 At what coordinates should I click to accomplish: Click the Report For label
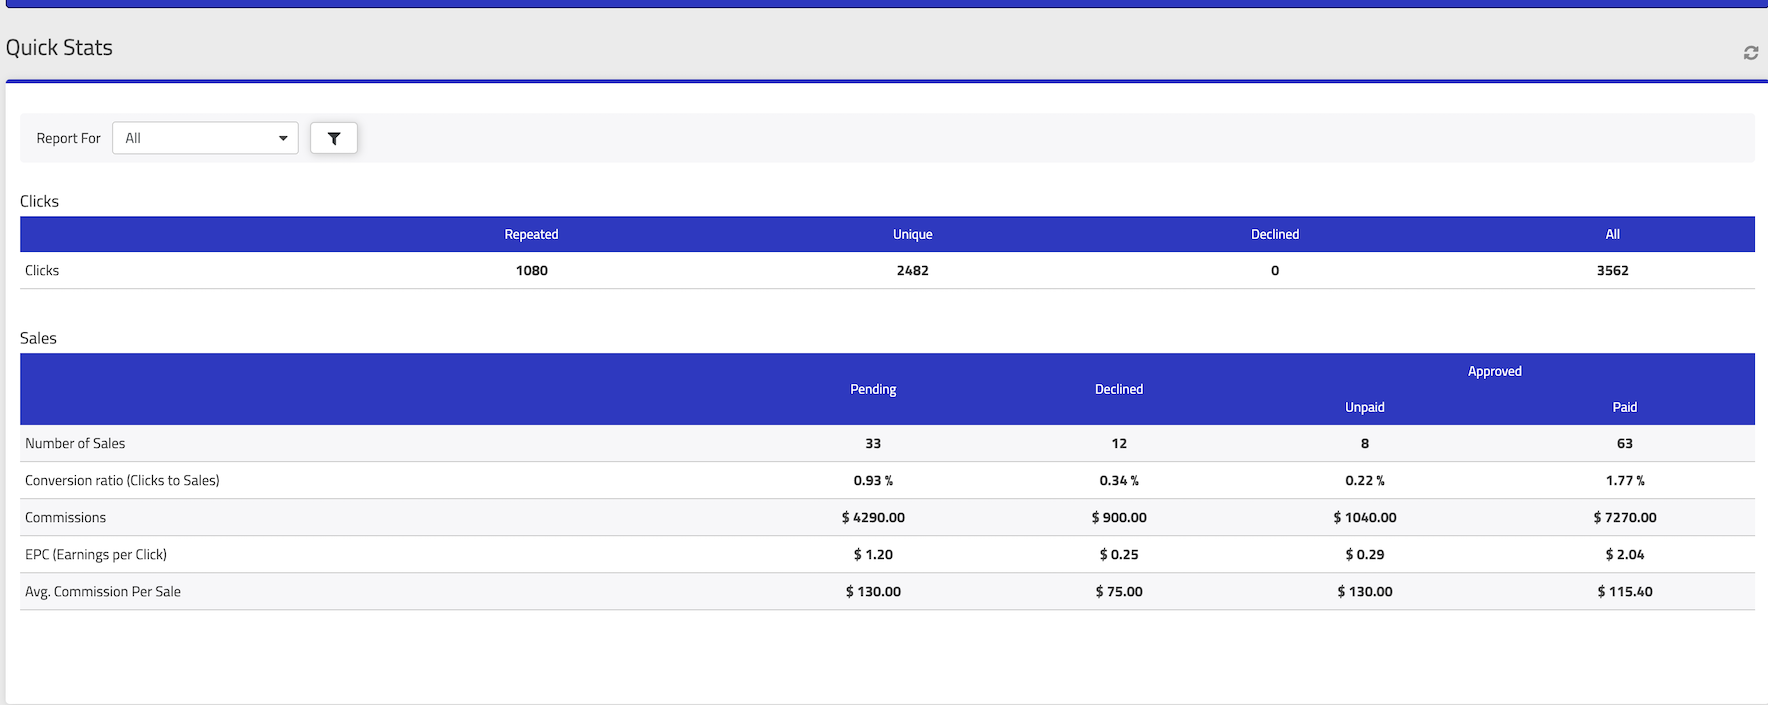tap(68, 138)
